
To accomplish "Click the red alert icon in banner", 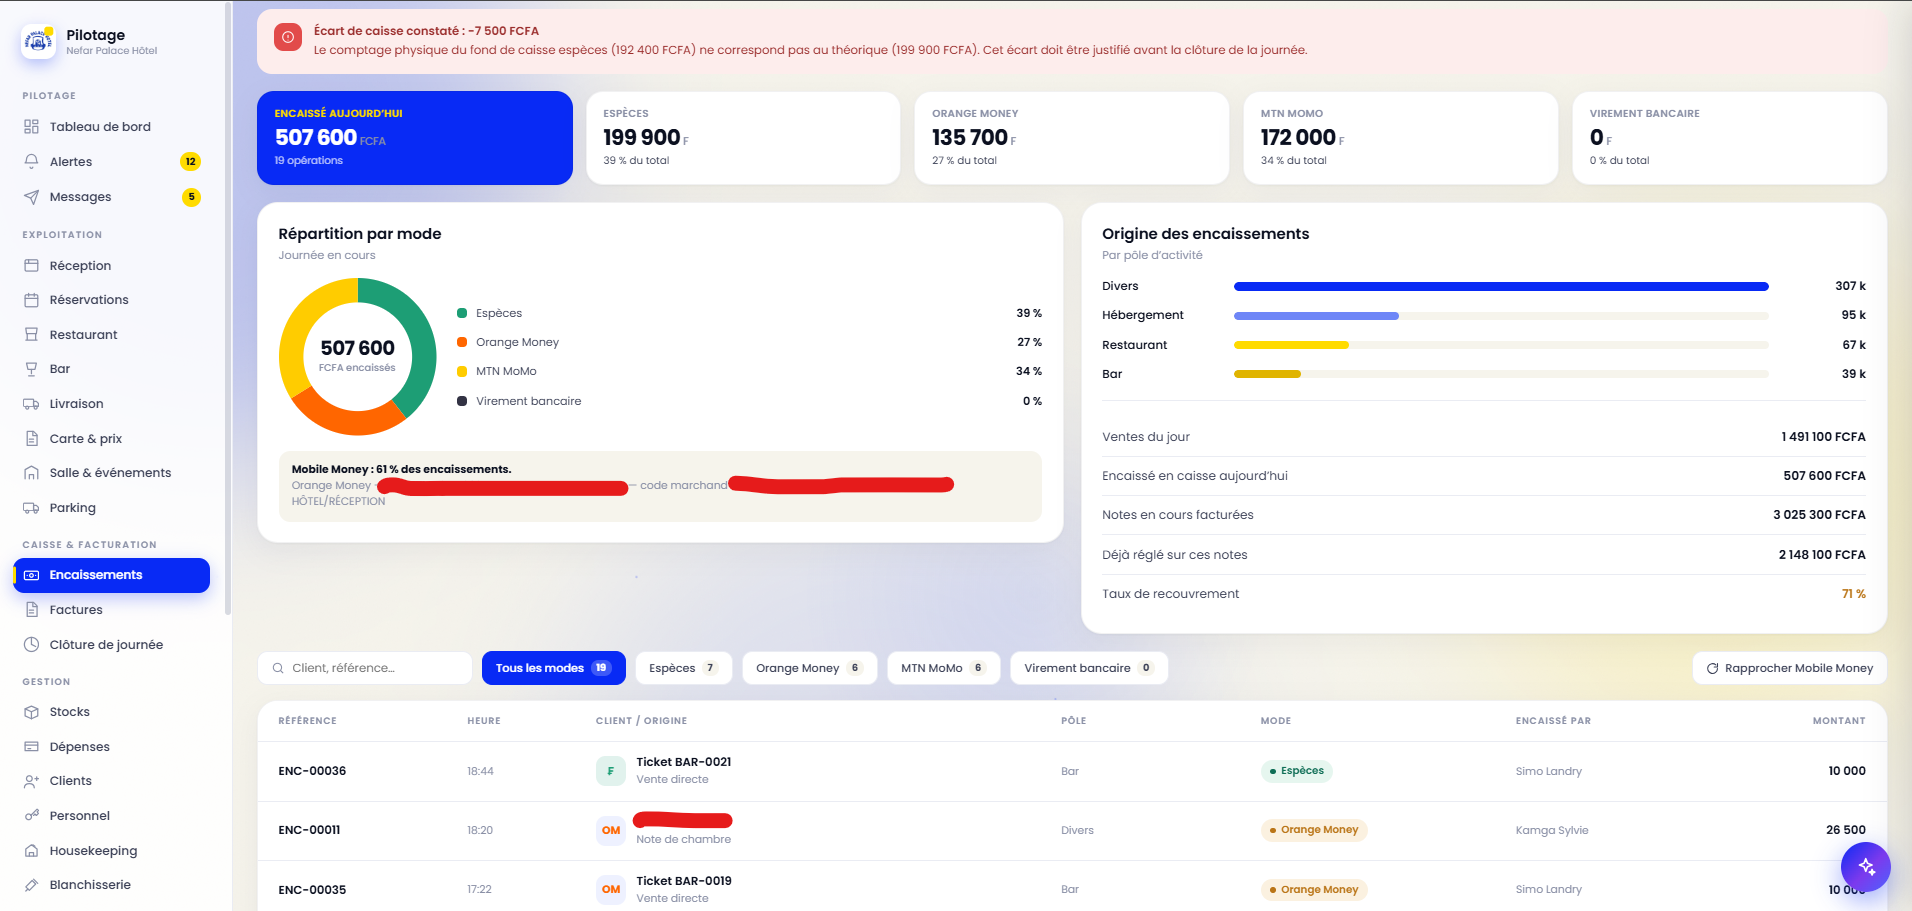I will [288, 38].
